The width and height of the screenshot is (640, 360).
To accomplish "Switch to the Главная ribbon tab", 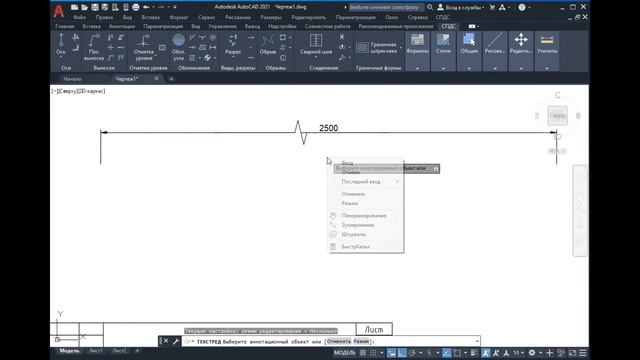I will tap(65, 27).
